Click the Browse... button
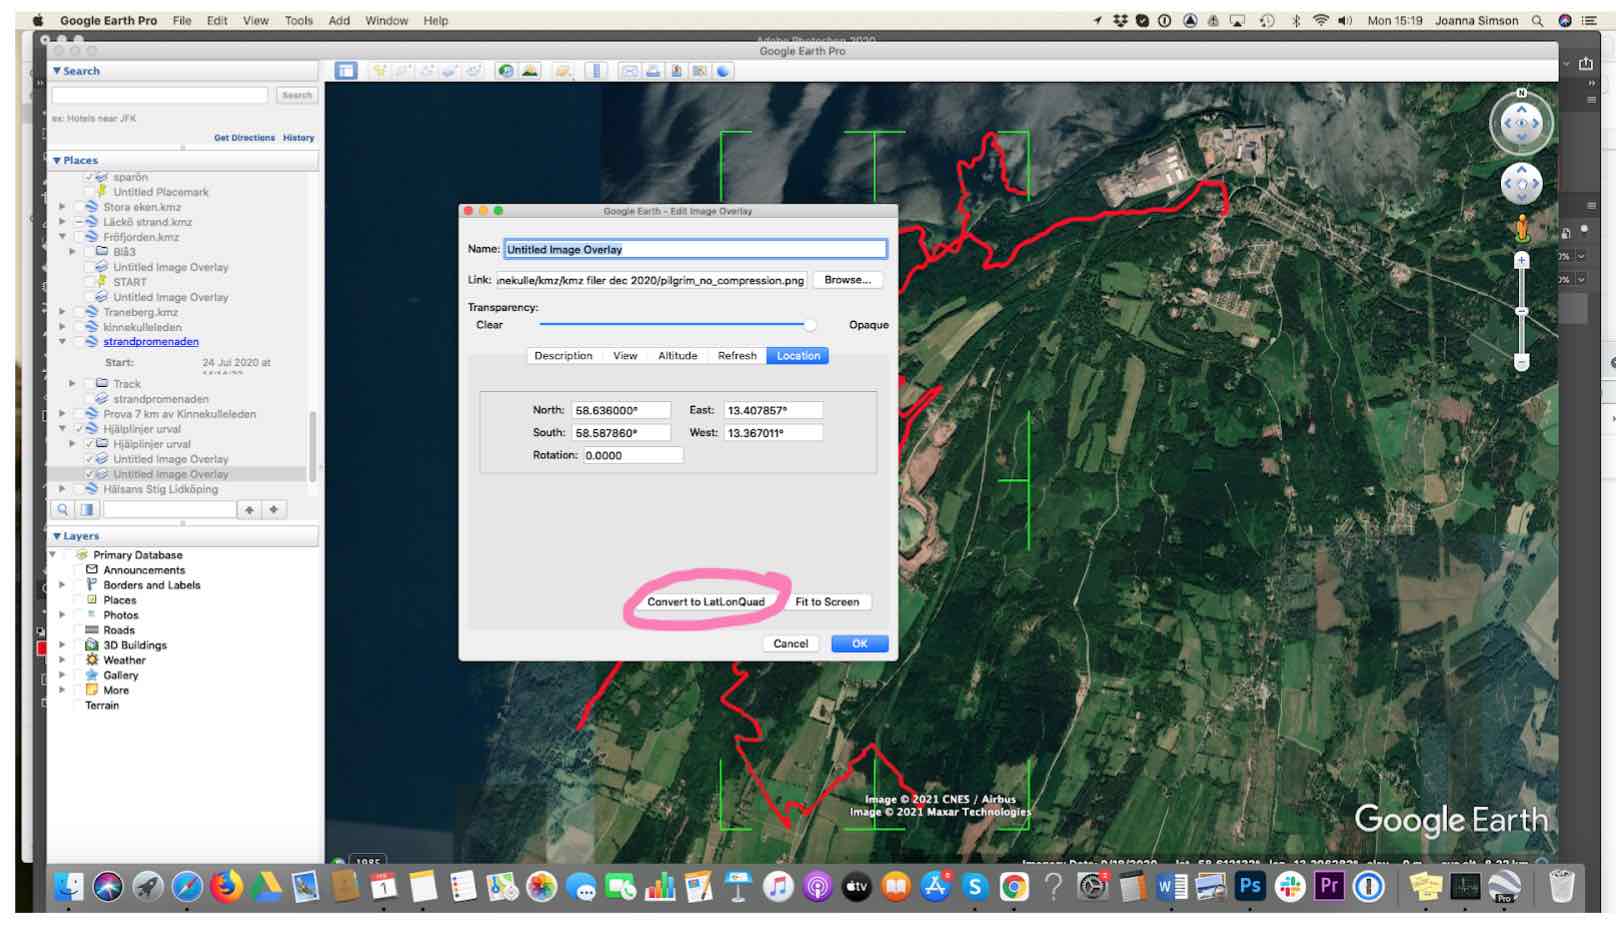Screen dimensions: 1616x932 (848, 280)
